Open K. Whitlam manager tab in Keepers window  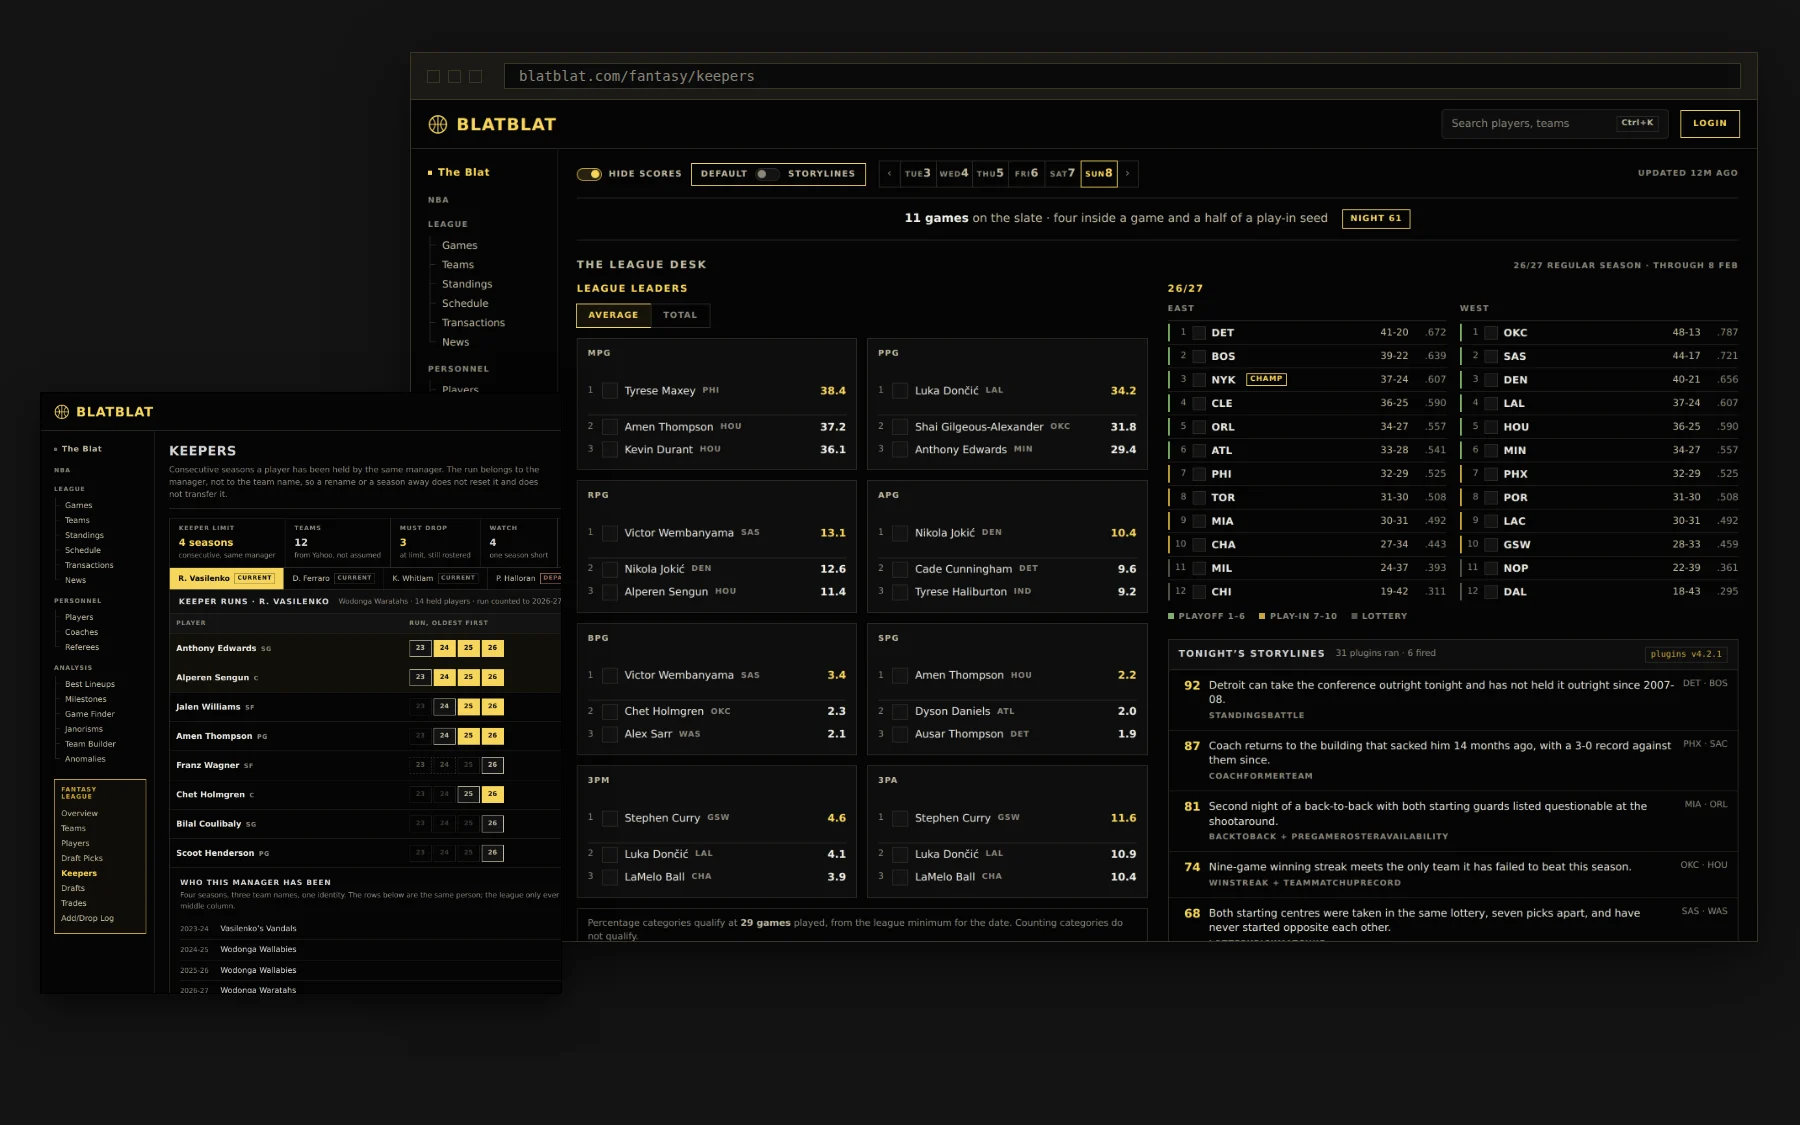pyautogui.click(x=434, y=578)
